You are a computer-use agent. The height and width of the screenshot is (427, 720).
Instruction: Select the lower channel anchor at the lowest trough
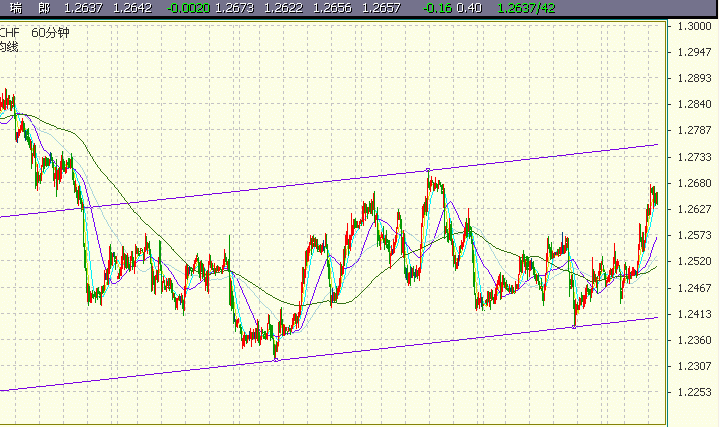pos(276,360)
